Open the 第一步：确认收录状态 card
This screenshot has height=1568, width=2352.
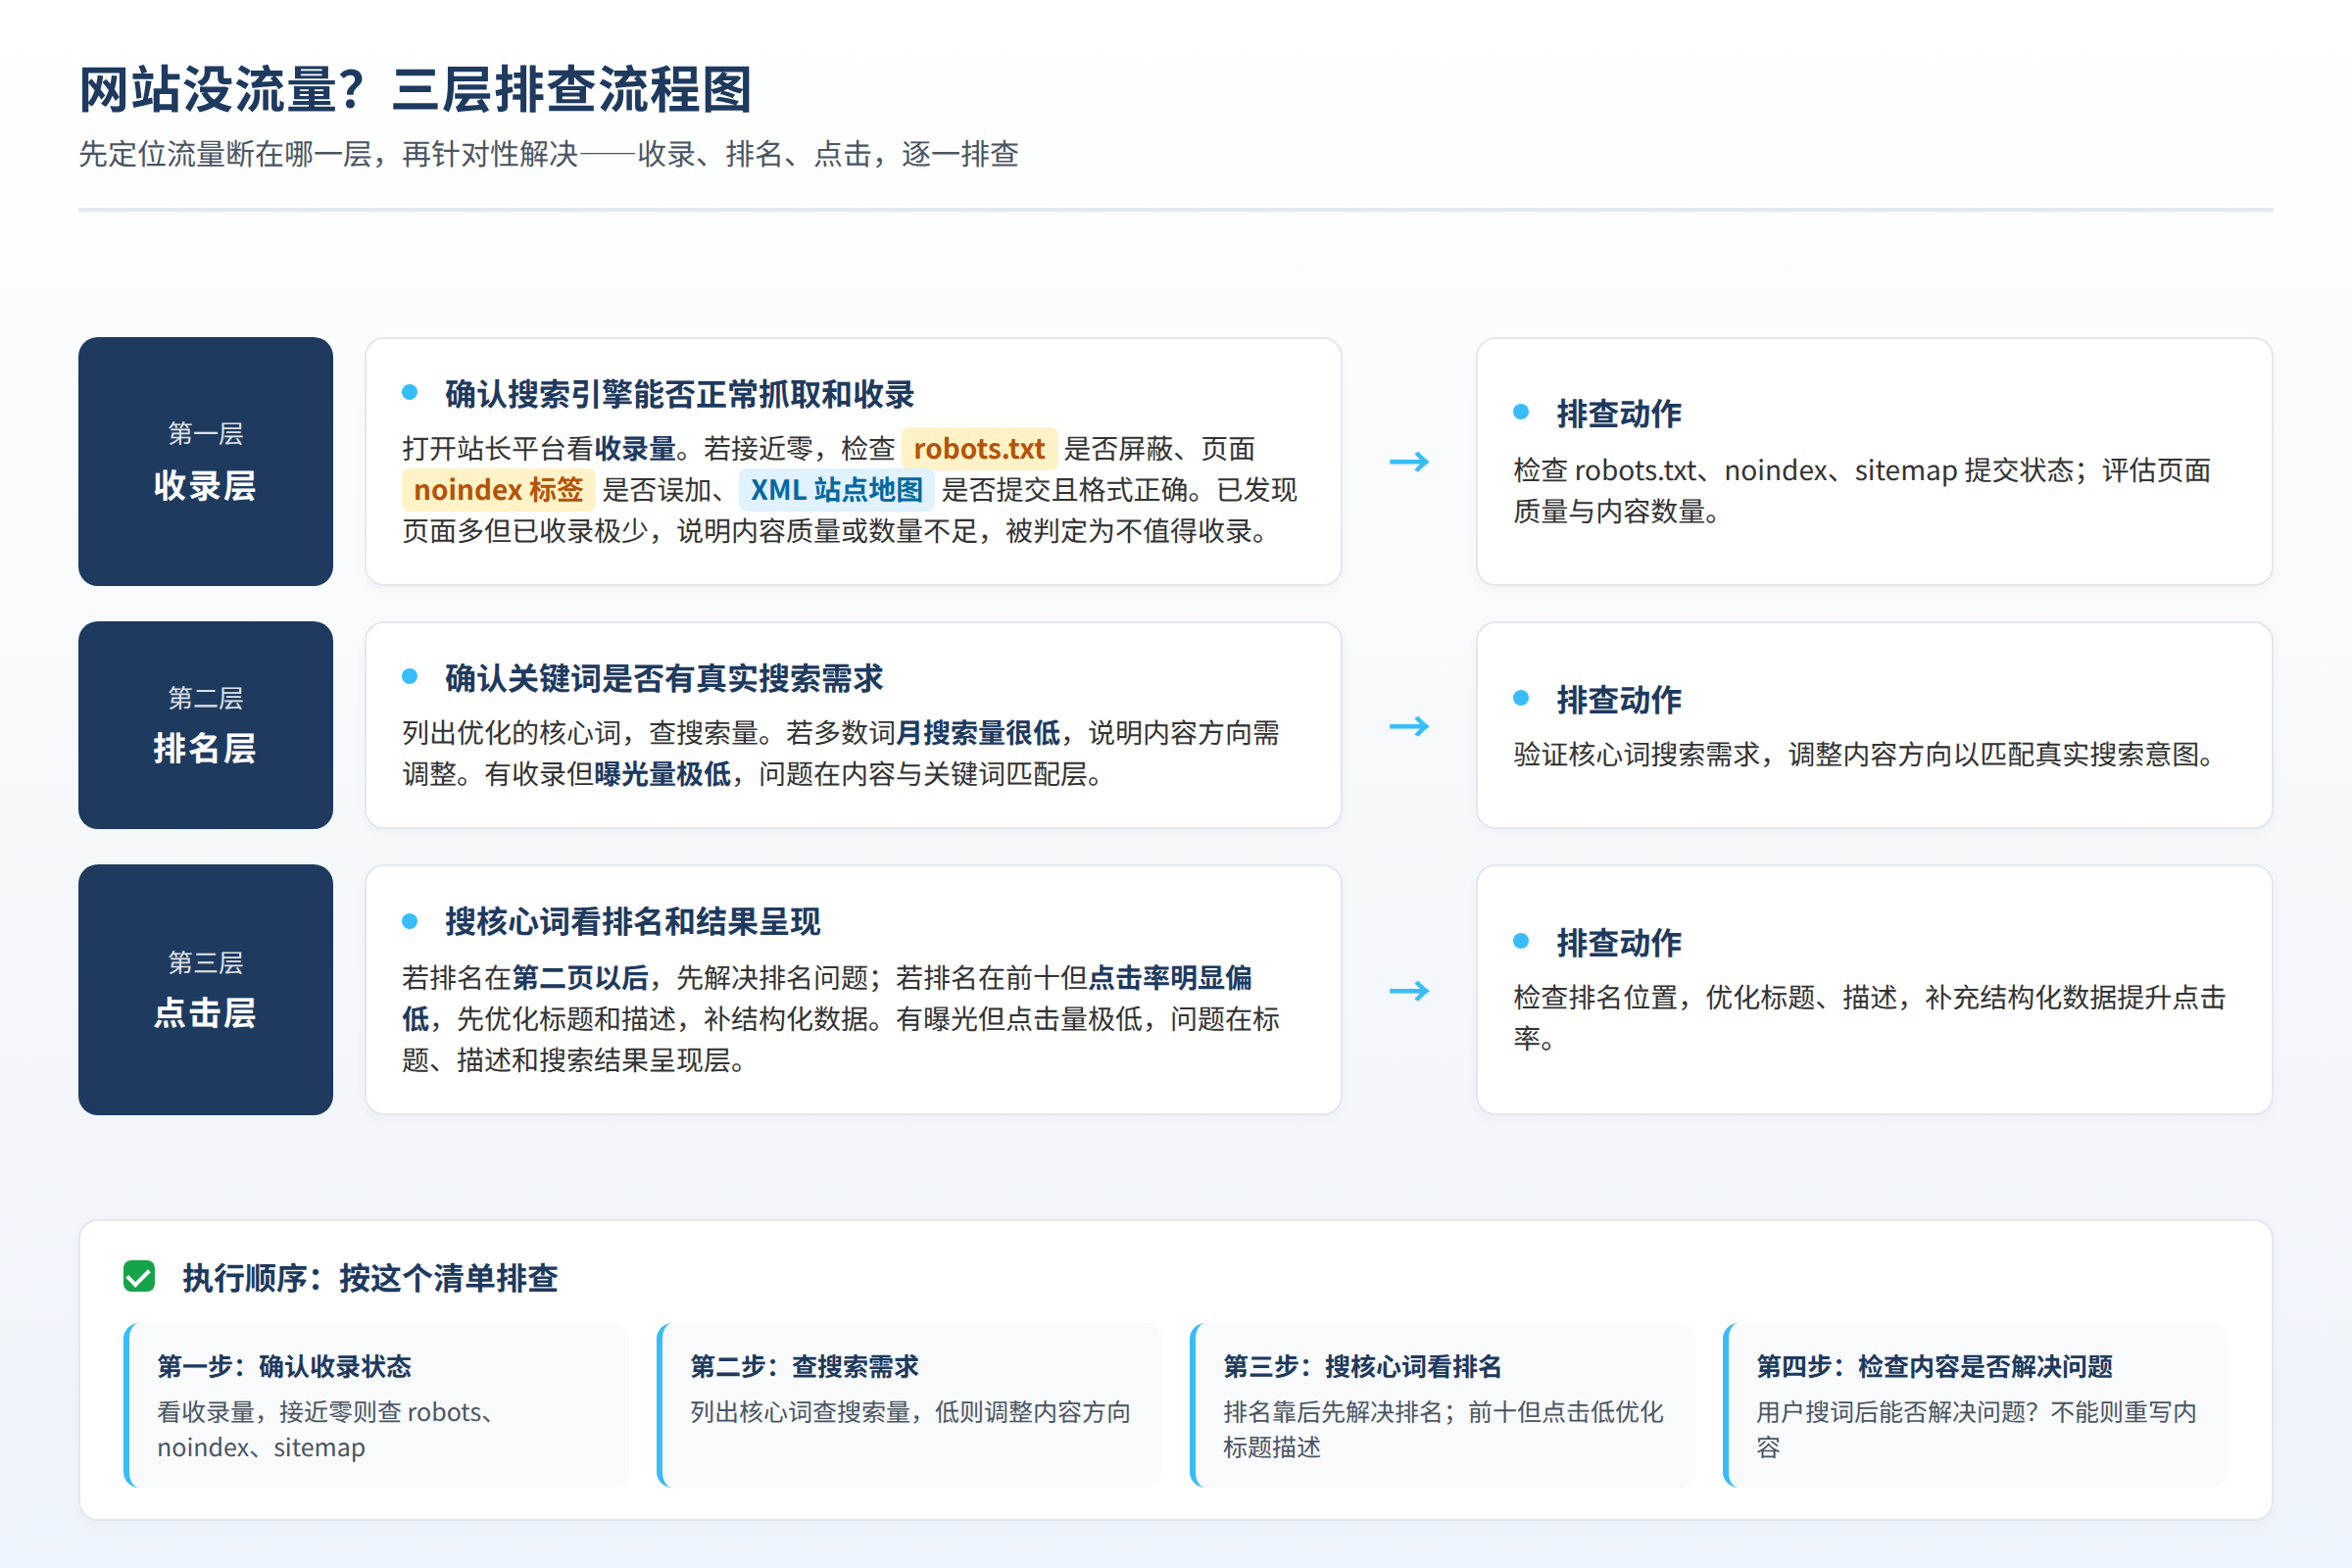[377, 1405]
